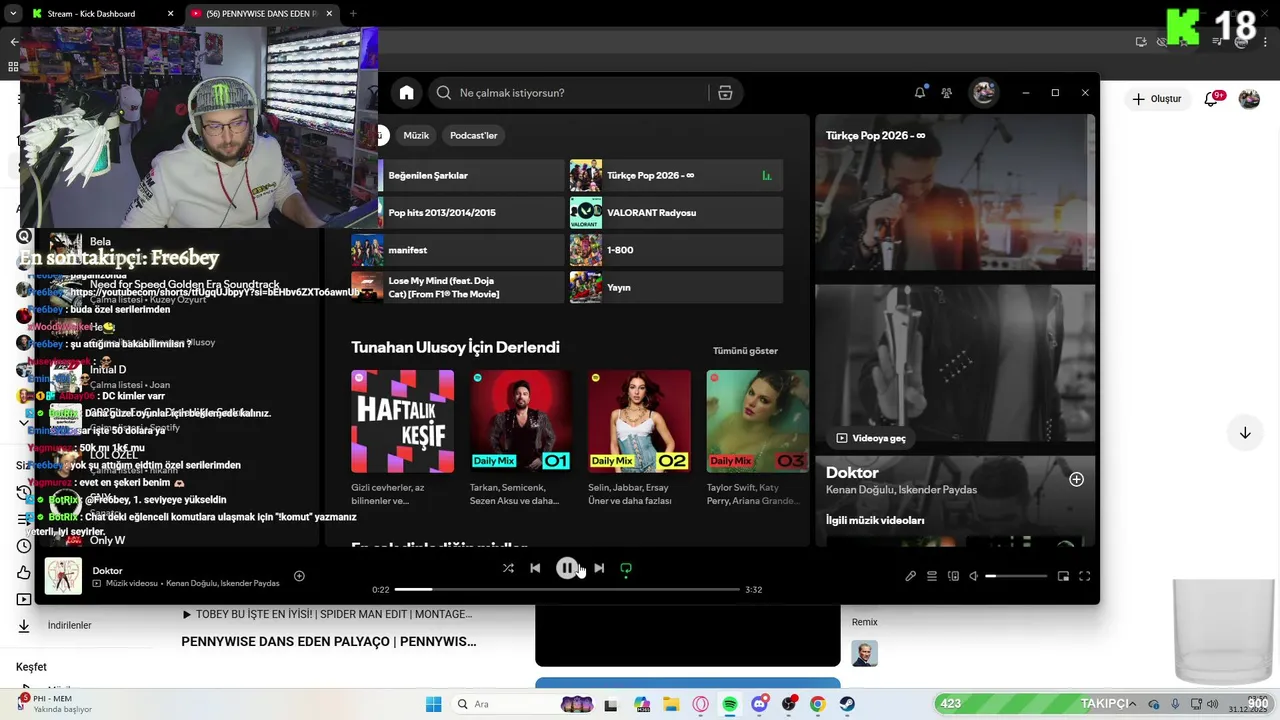Open "TOBEY BU İŞTE EN İYİSİ!" video title

334,614
